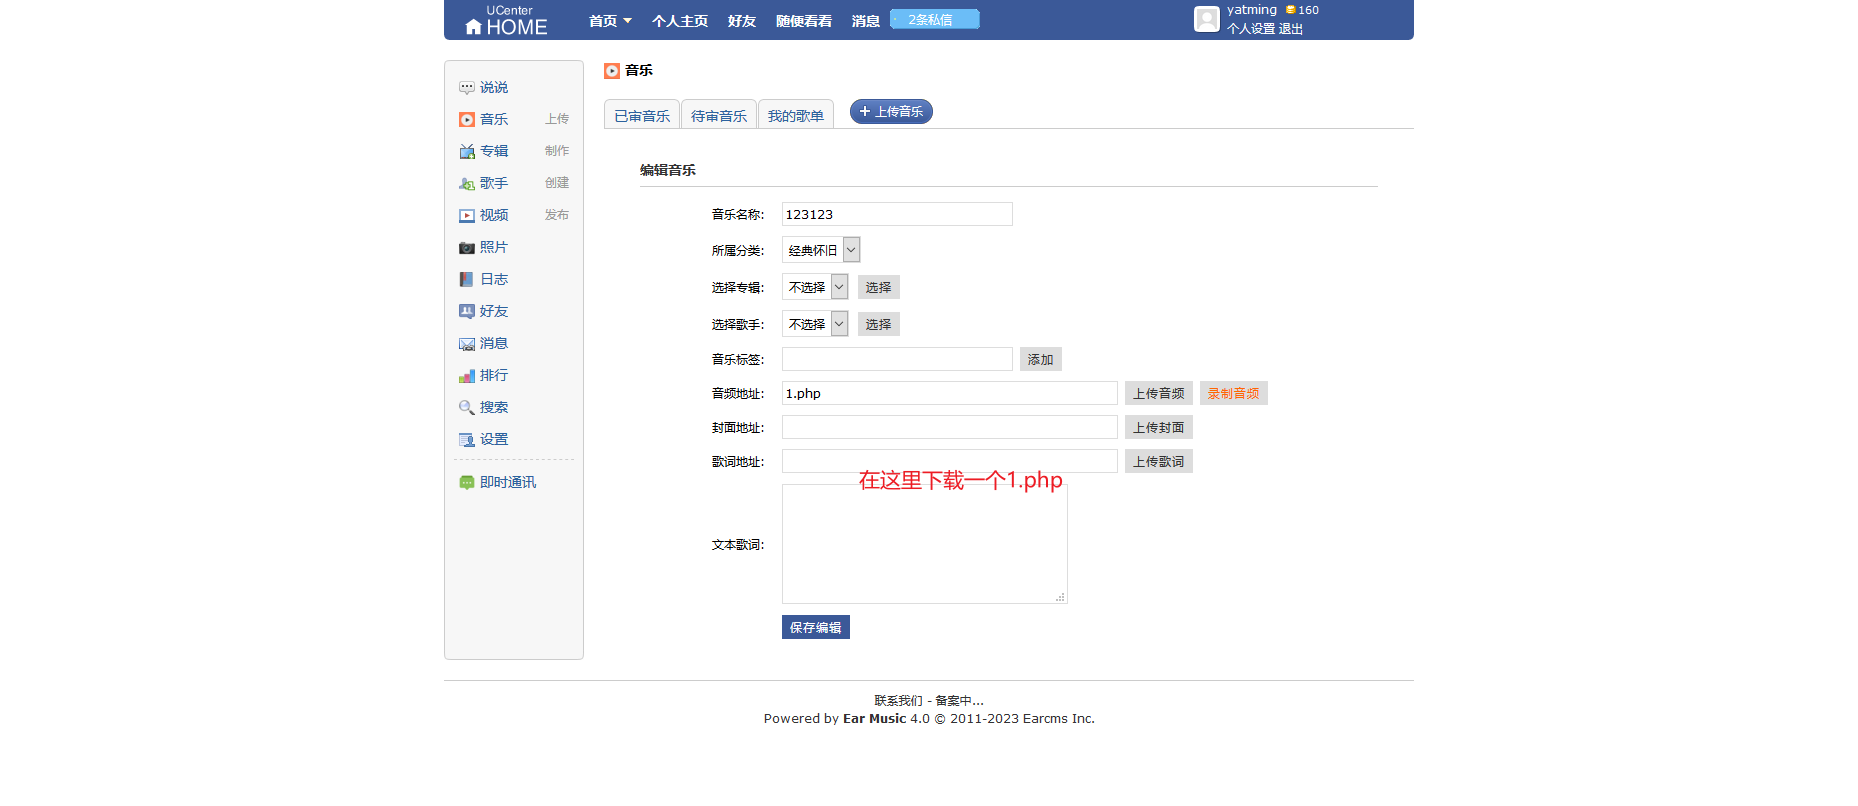Viewport: 1858px width, 806px height.
Task: Switch to the 我的歌单 tab
Action: pyautogui.click(x=796, y=115)
